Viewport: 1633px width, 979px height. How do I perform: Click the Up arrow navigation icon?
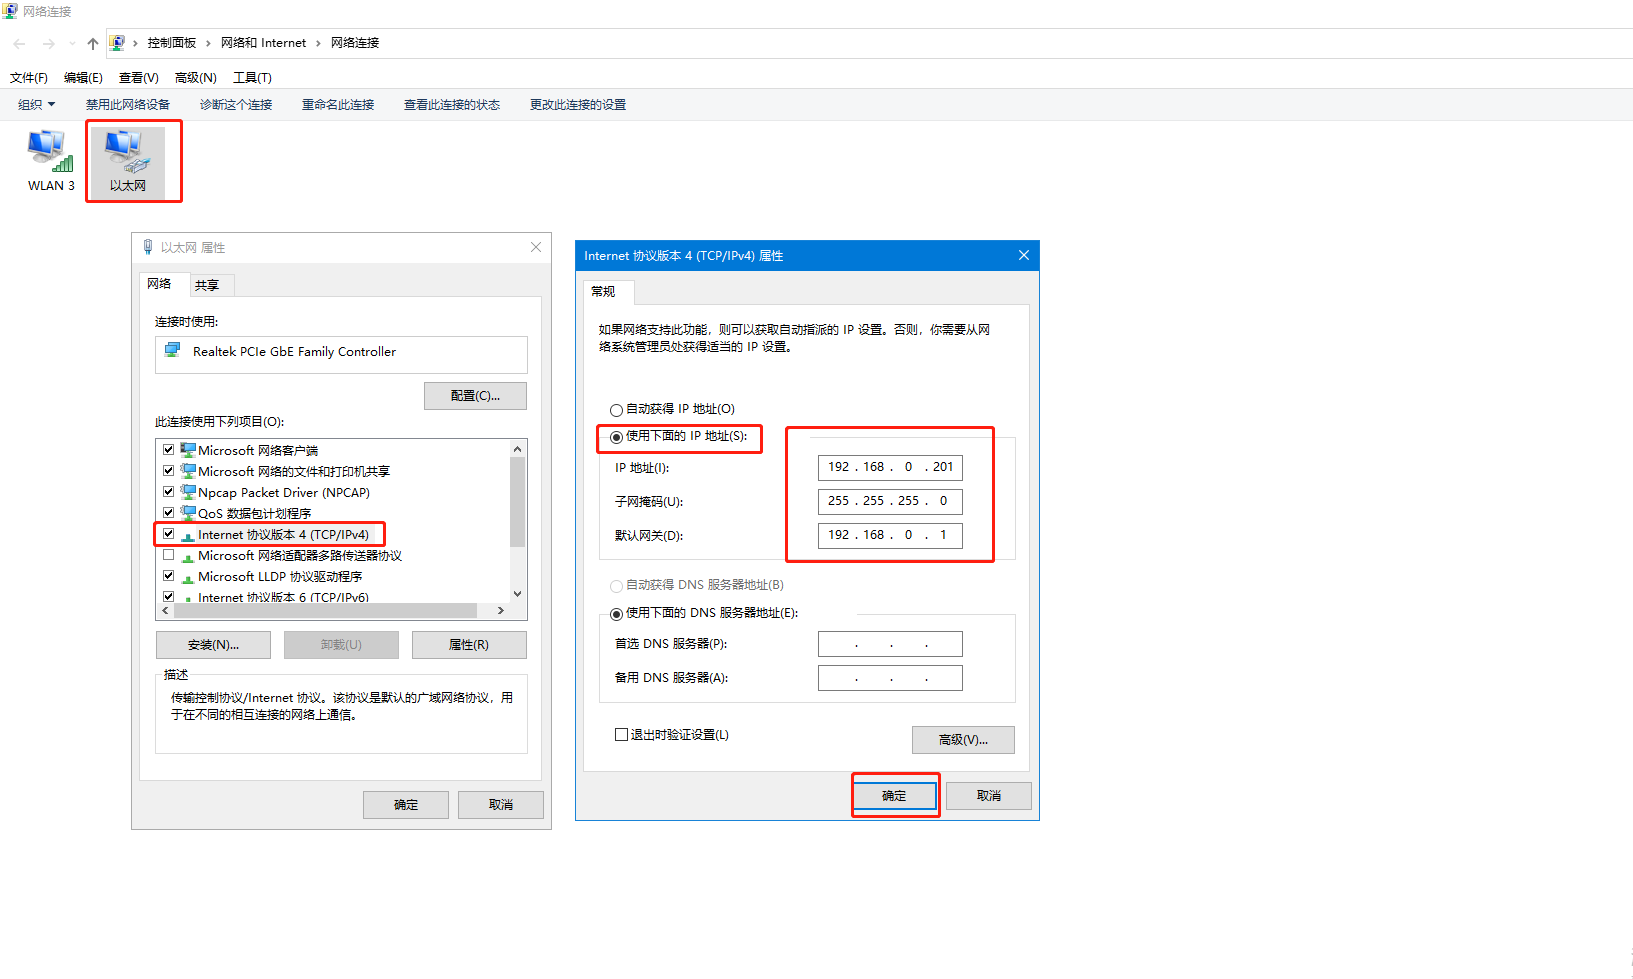pyautogui.click(x=93, y=43)
